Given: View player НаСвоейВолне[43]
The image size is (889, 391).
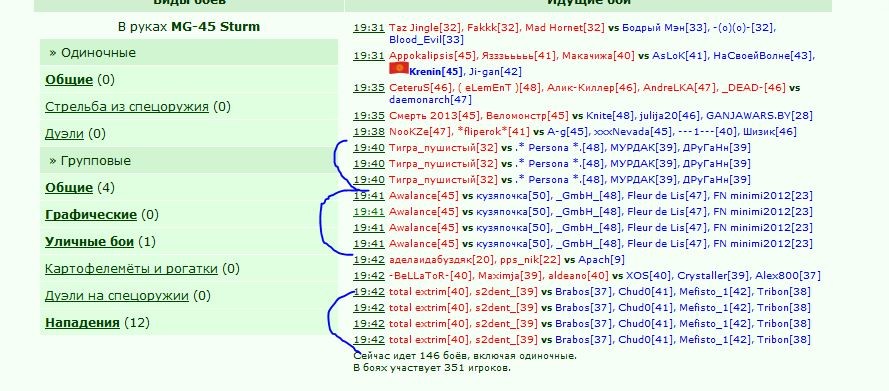Looking at the screenshot, I should click(764, 56).
